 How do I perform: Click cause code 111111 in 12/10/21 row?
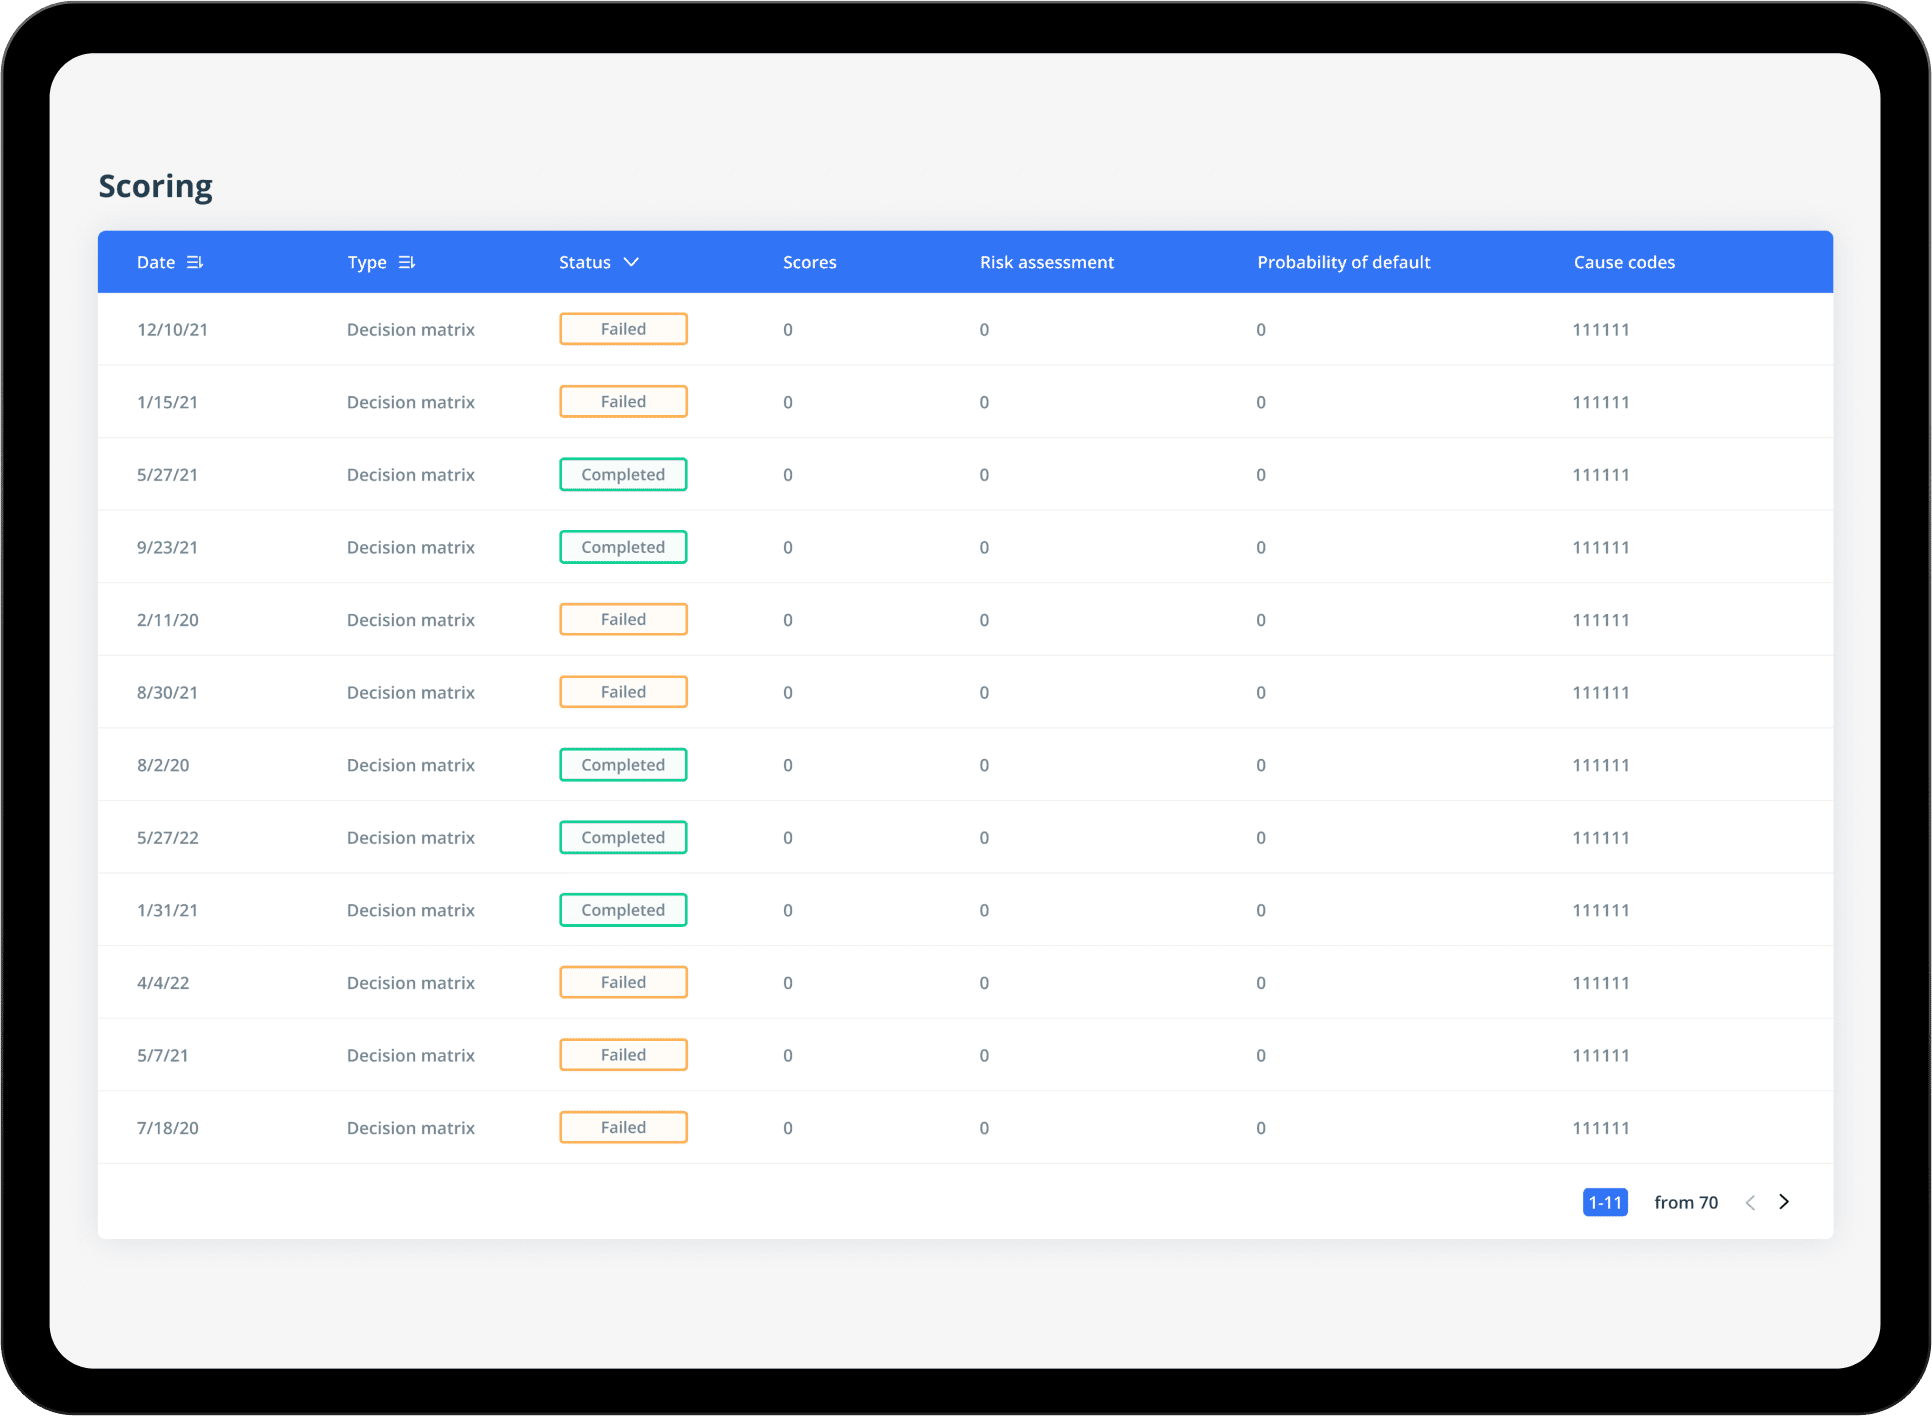[1601, 330]
